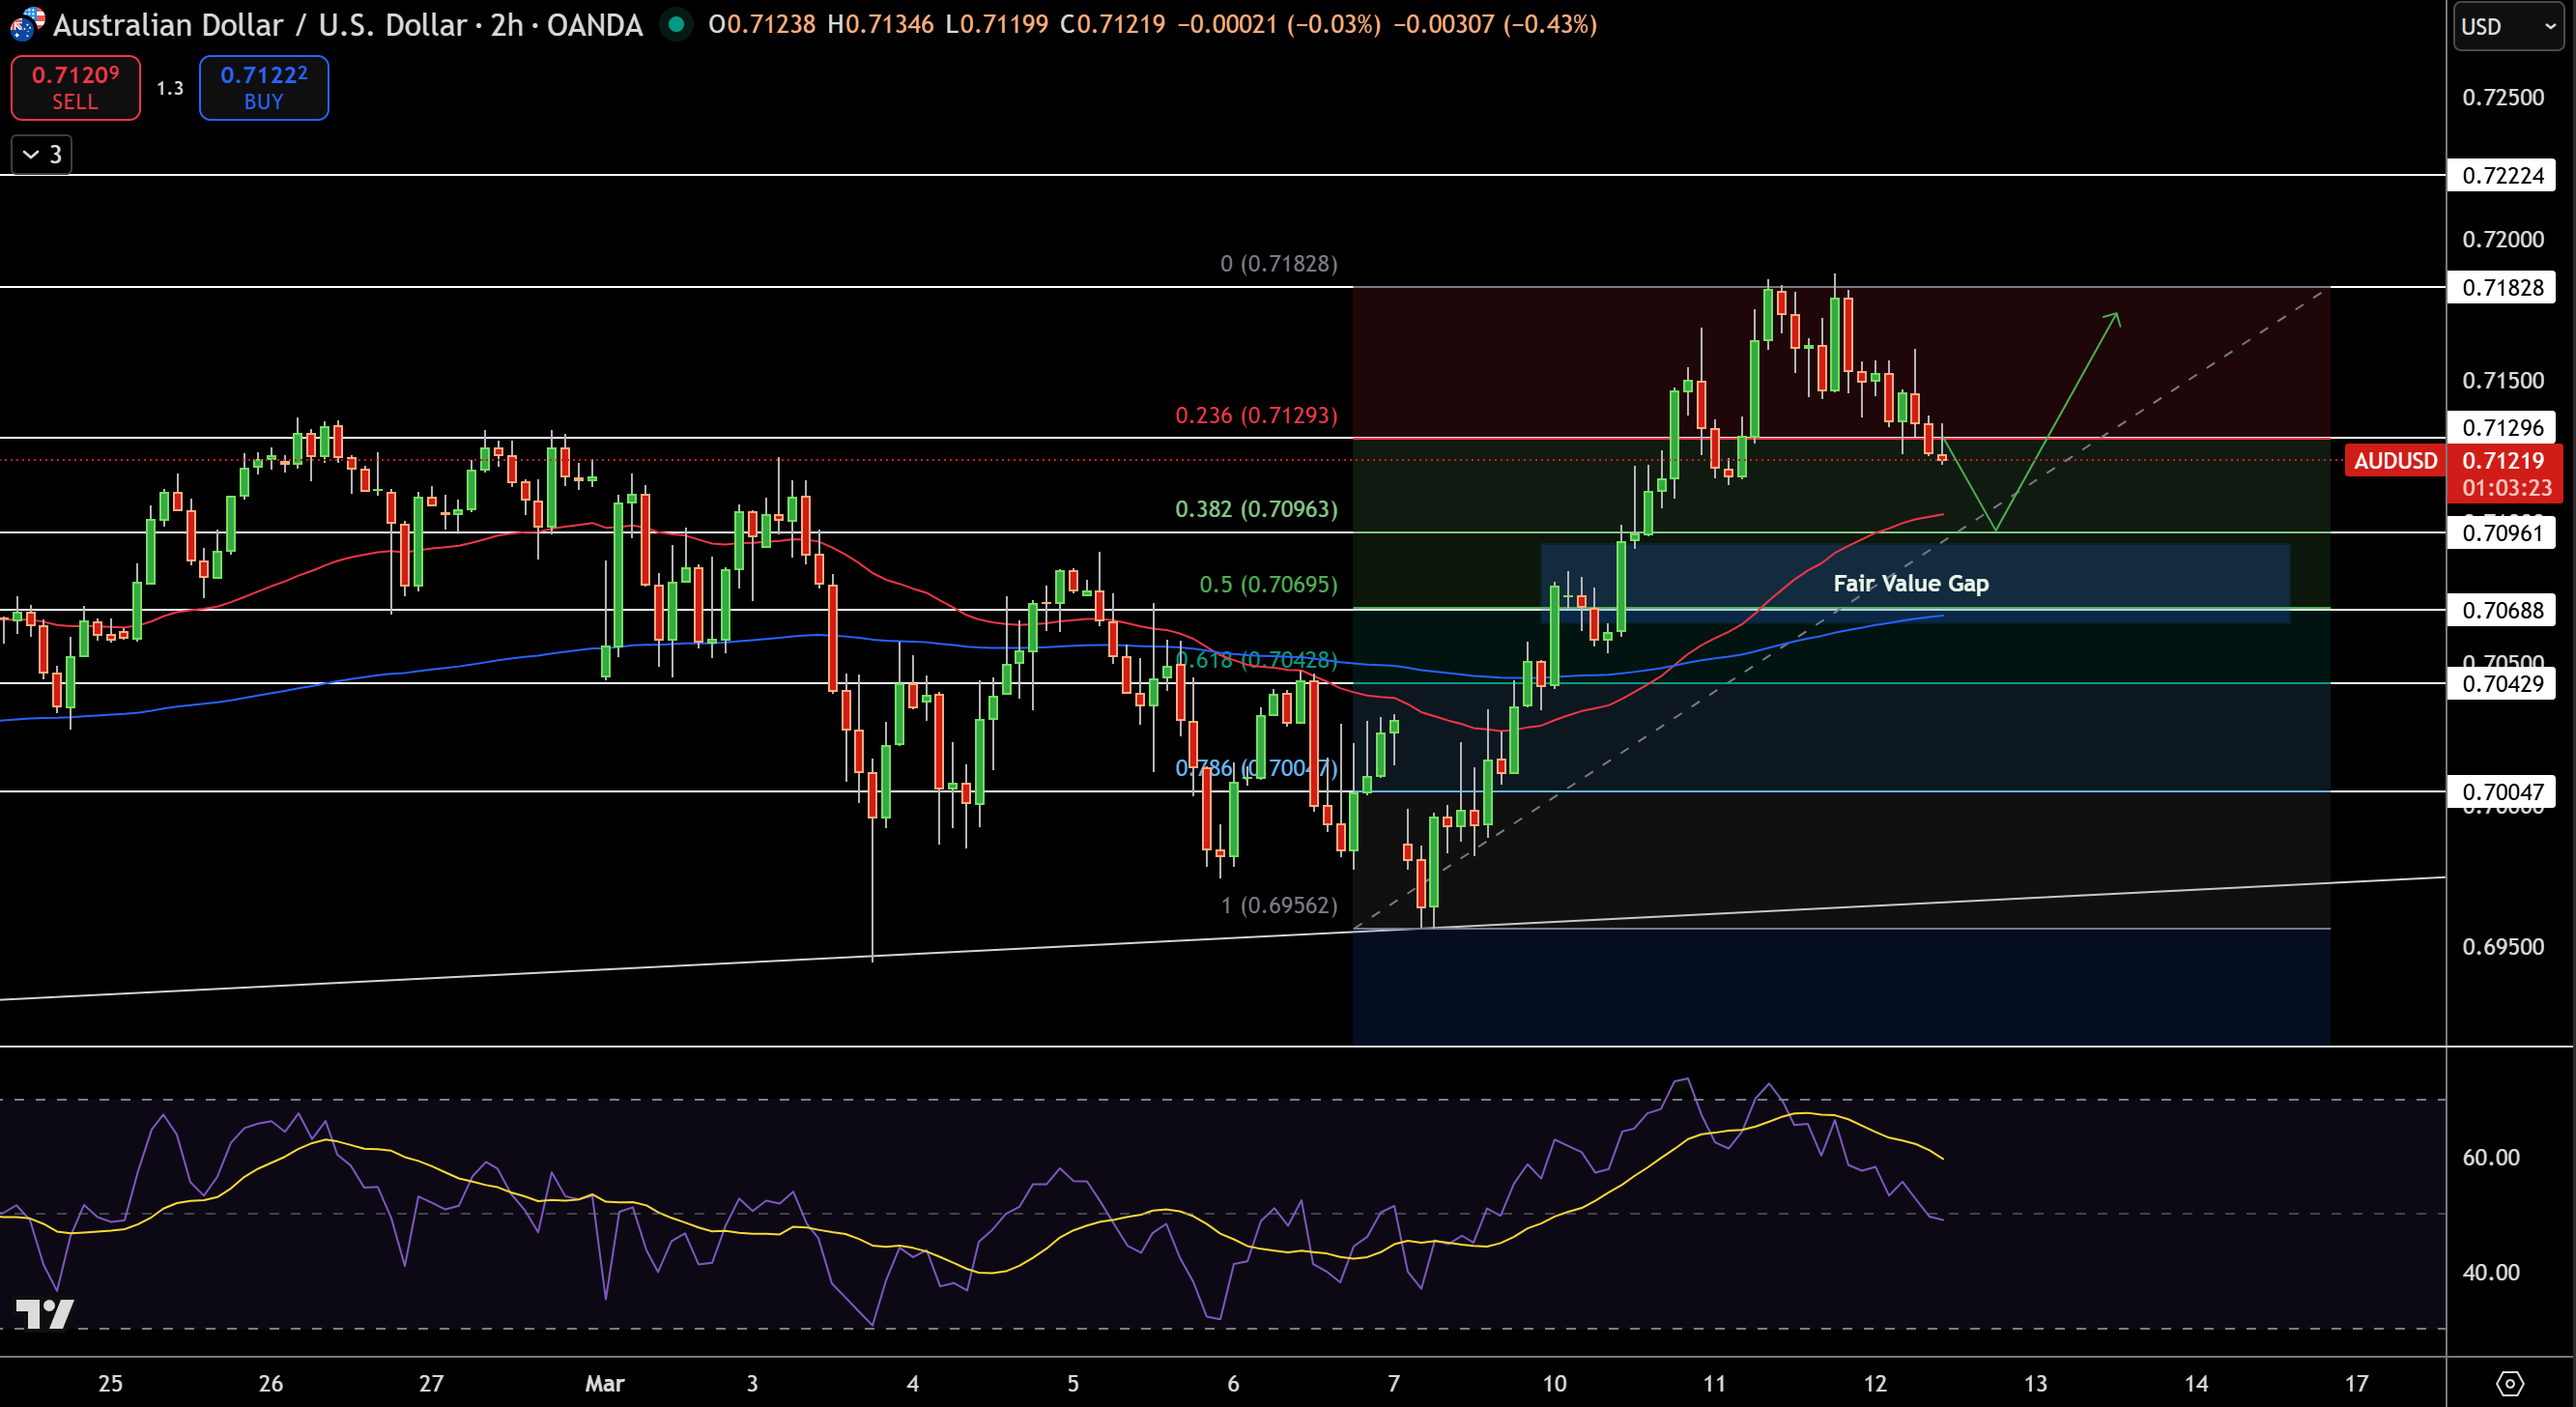This screenshot has width=2576, height=1407.
Task: Click the blue BUY 0.71222 button
Action: (x=264, y=88)
